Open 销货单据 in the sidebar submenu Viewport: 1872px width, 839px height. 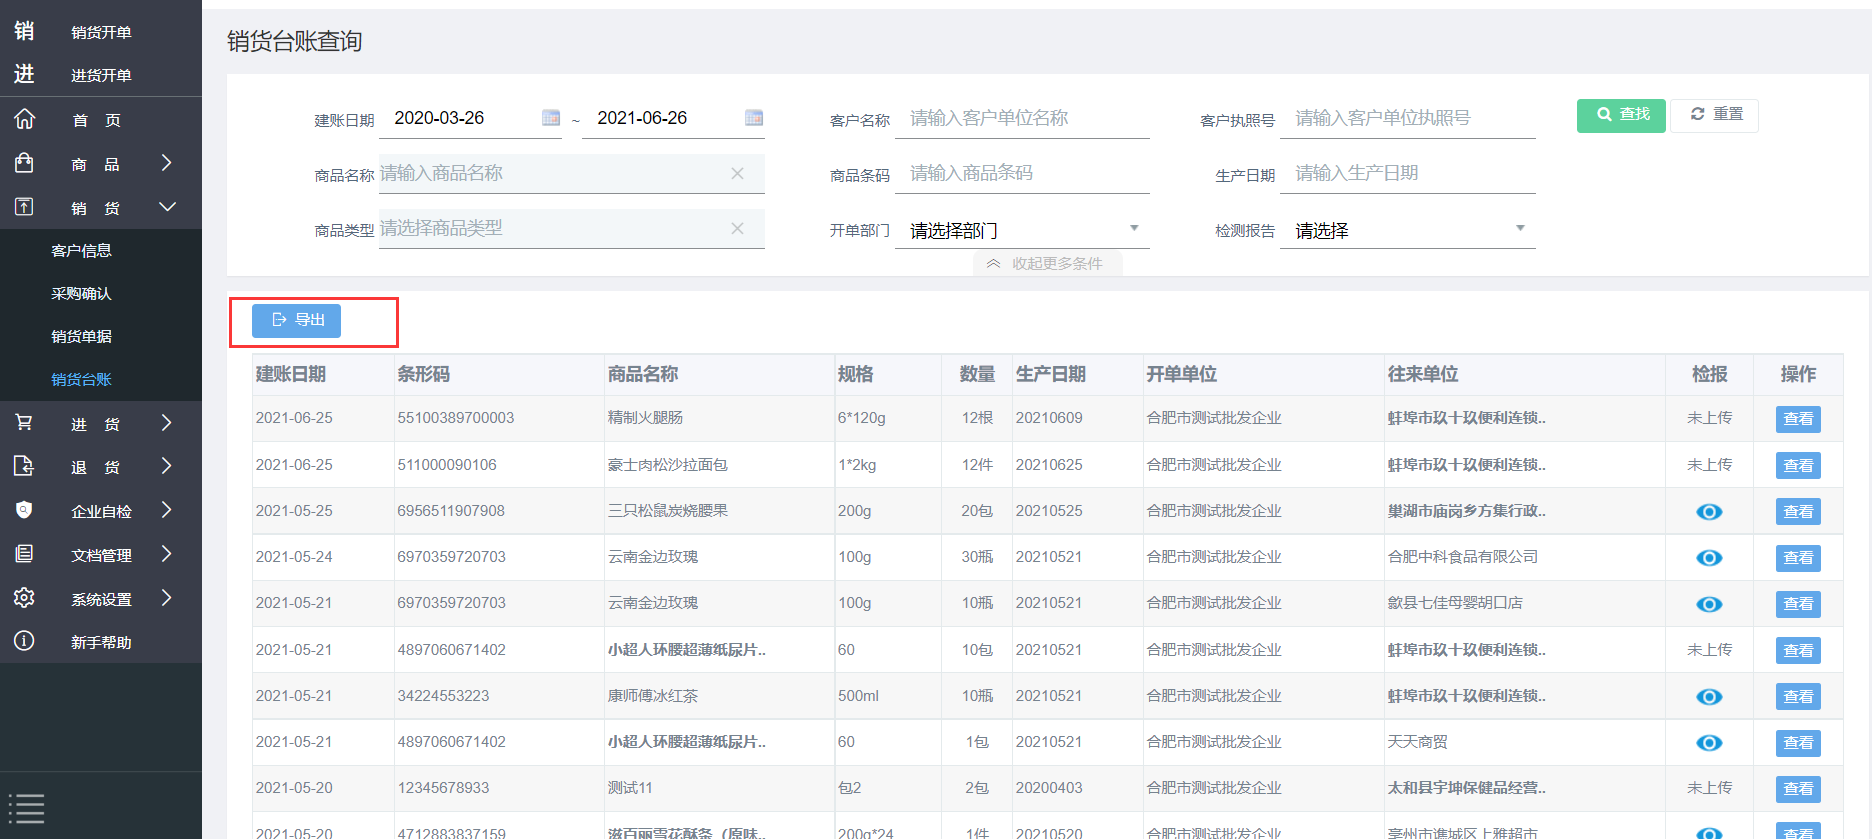(82, 336)
